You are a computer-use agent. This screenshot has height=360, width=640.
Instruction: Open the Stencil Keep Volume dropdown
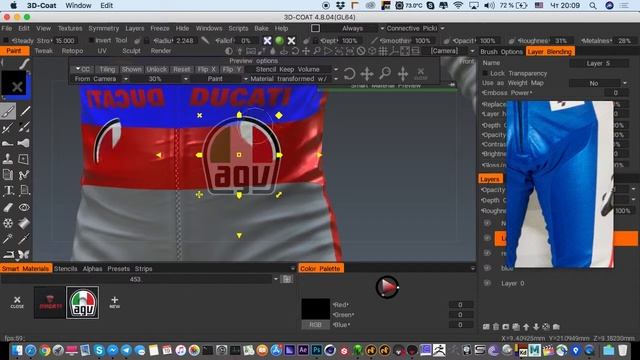293,69
